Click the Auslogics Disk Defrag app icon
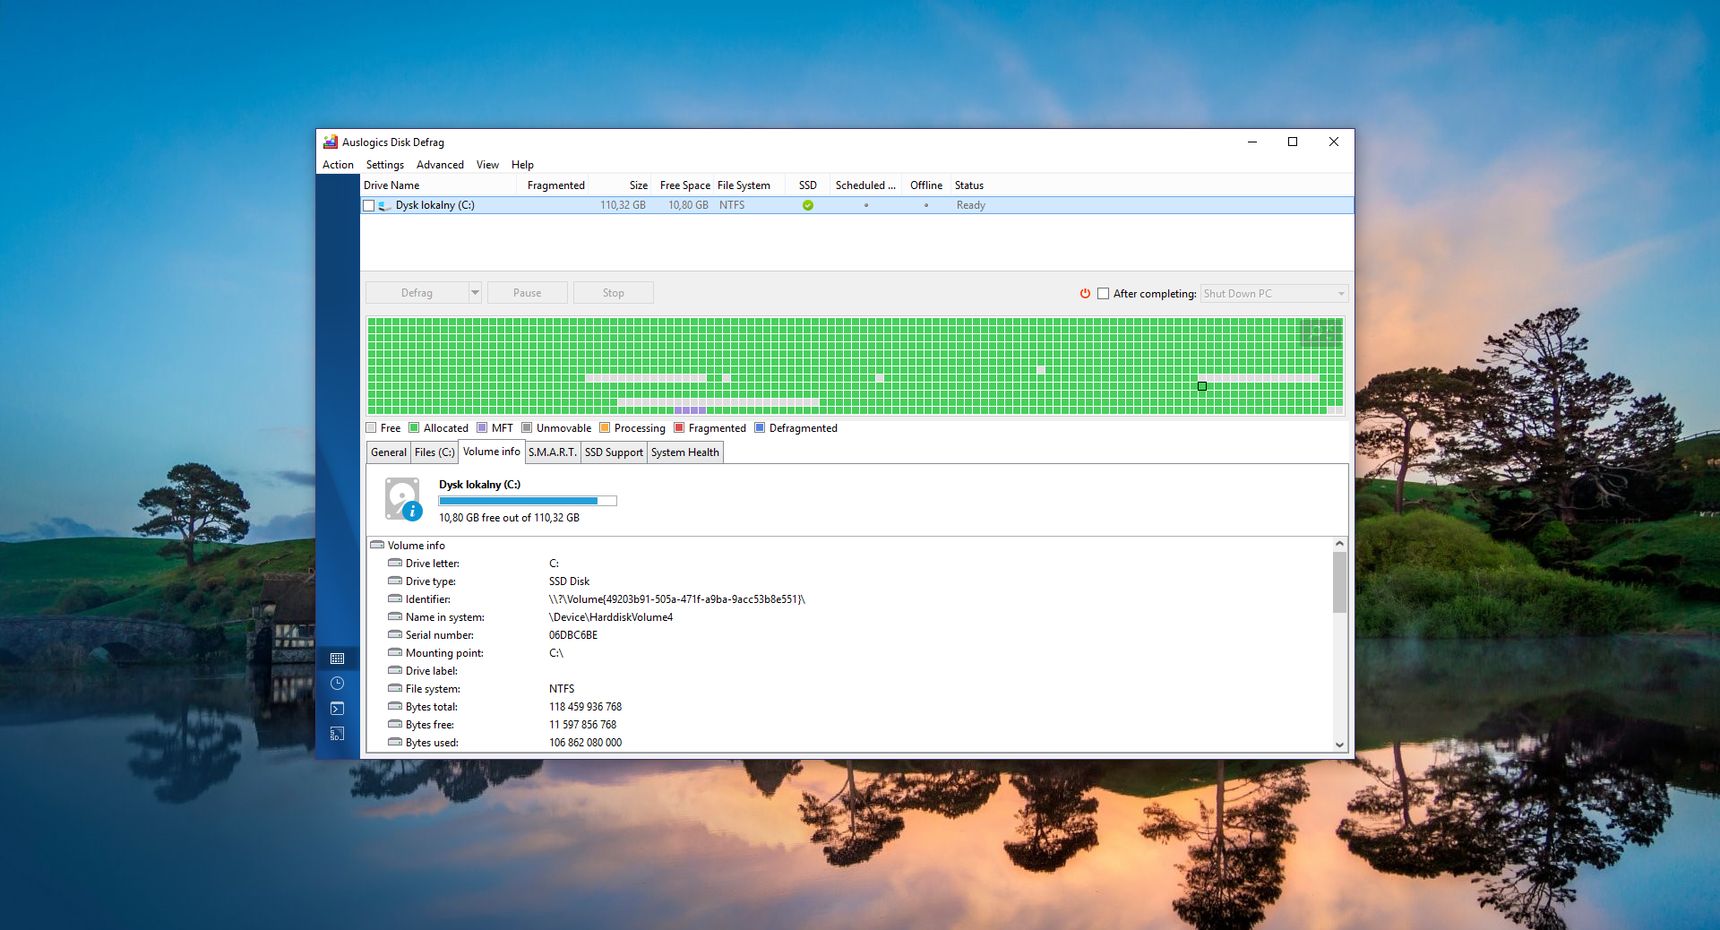 point(330,142)
